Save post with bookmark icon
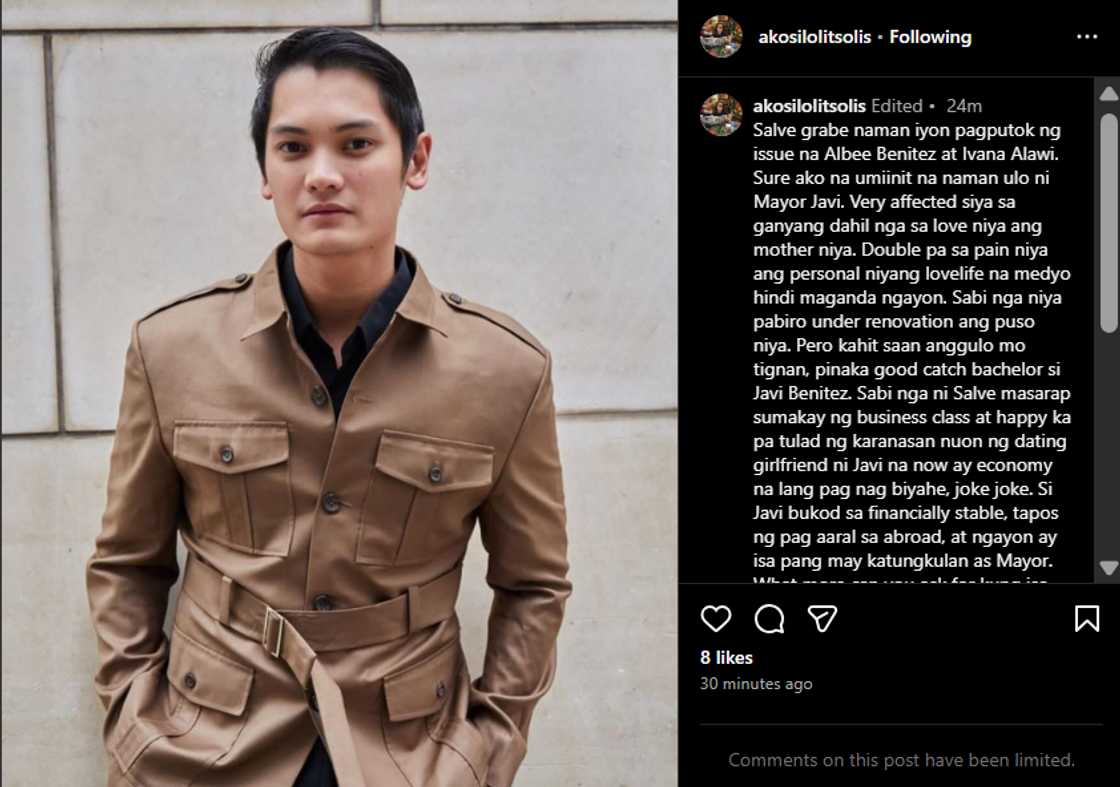The width and height of the screenshot is (1120, 787). (1087, 618)
